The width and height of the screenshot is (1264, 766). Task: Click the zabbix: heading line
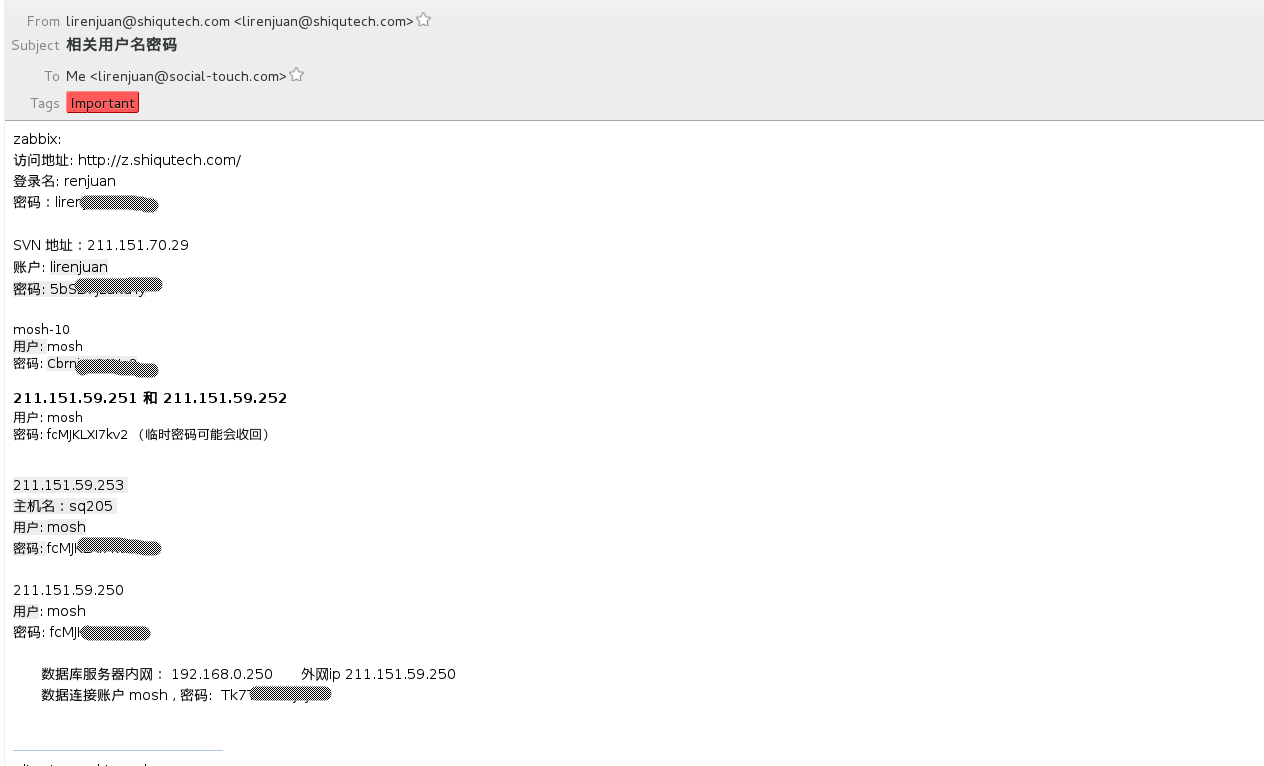pos(37,139)
